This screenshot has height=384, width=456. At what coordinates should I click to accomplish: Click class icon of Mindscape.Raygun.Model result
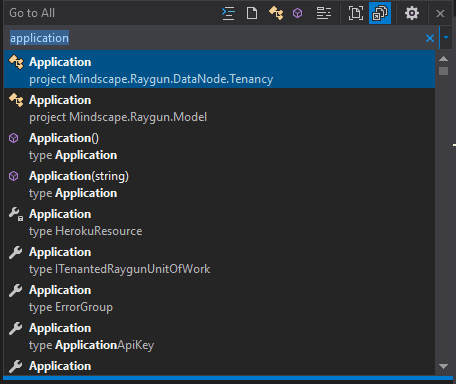point(16,100)
